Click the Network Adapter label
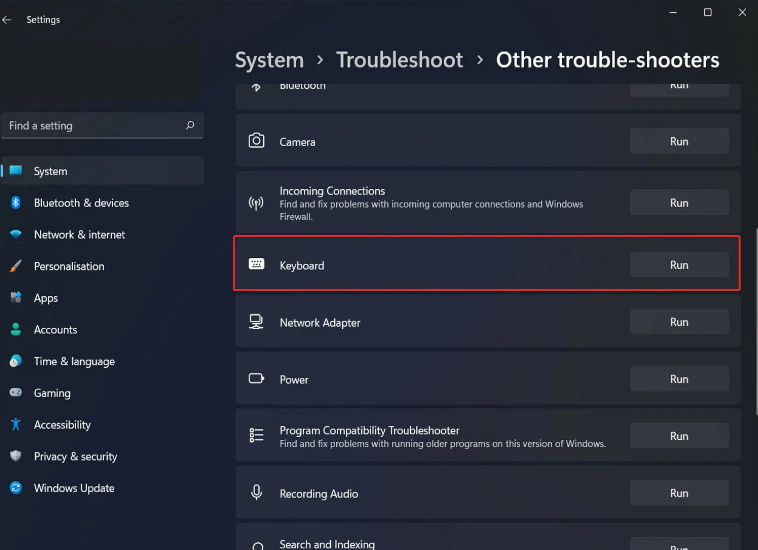Image resolution: width=758 pixels, height=550 pixels. pos(320,323)
